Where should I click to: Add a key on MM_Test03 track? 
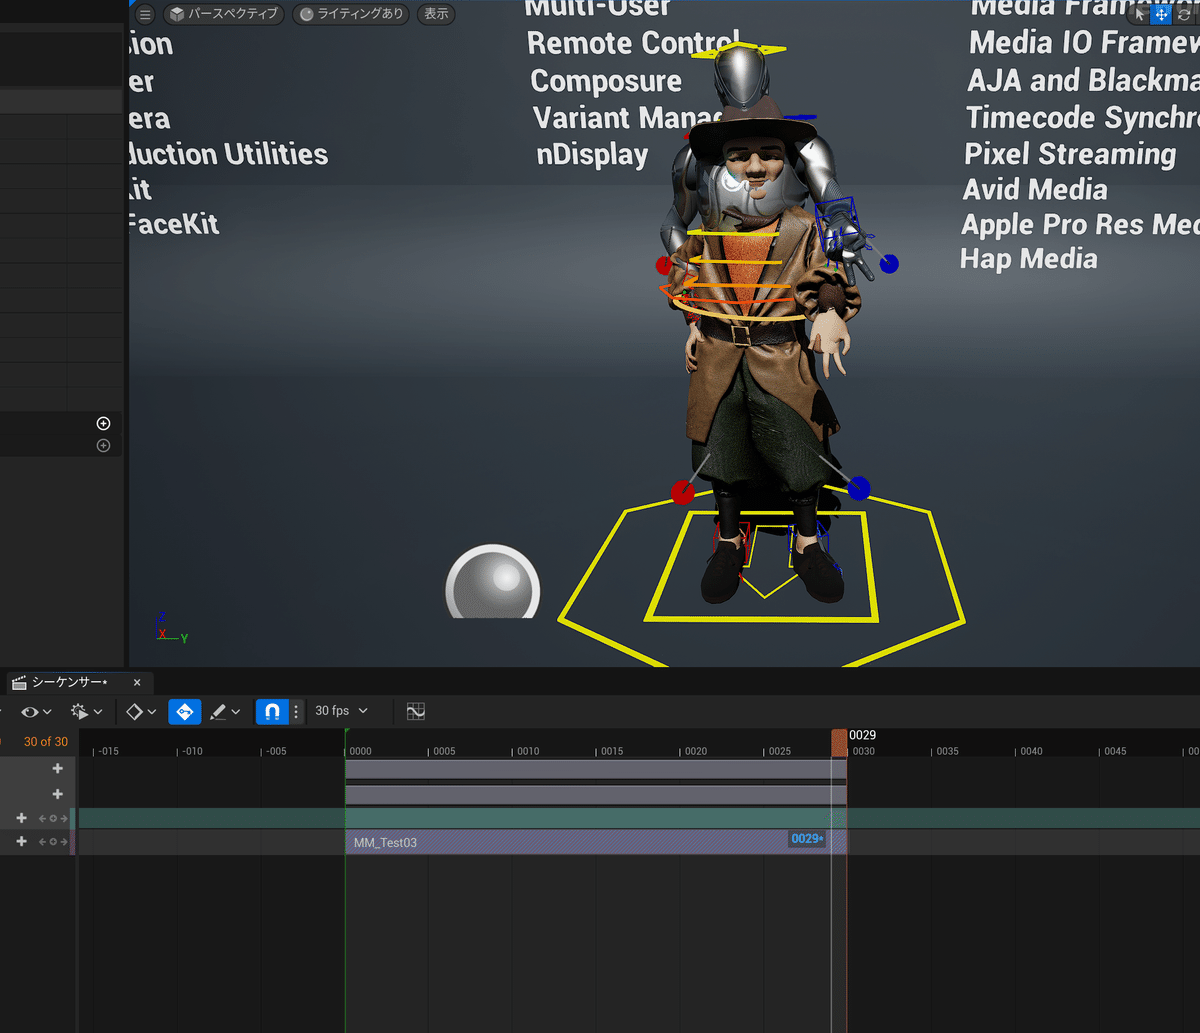pyautogui.click(x=54, y=842)
